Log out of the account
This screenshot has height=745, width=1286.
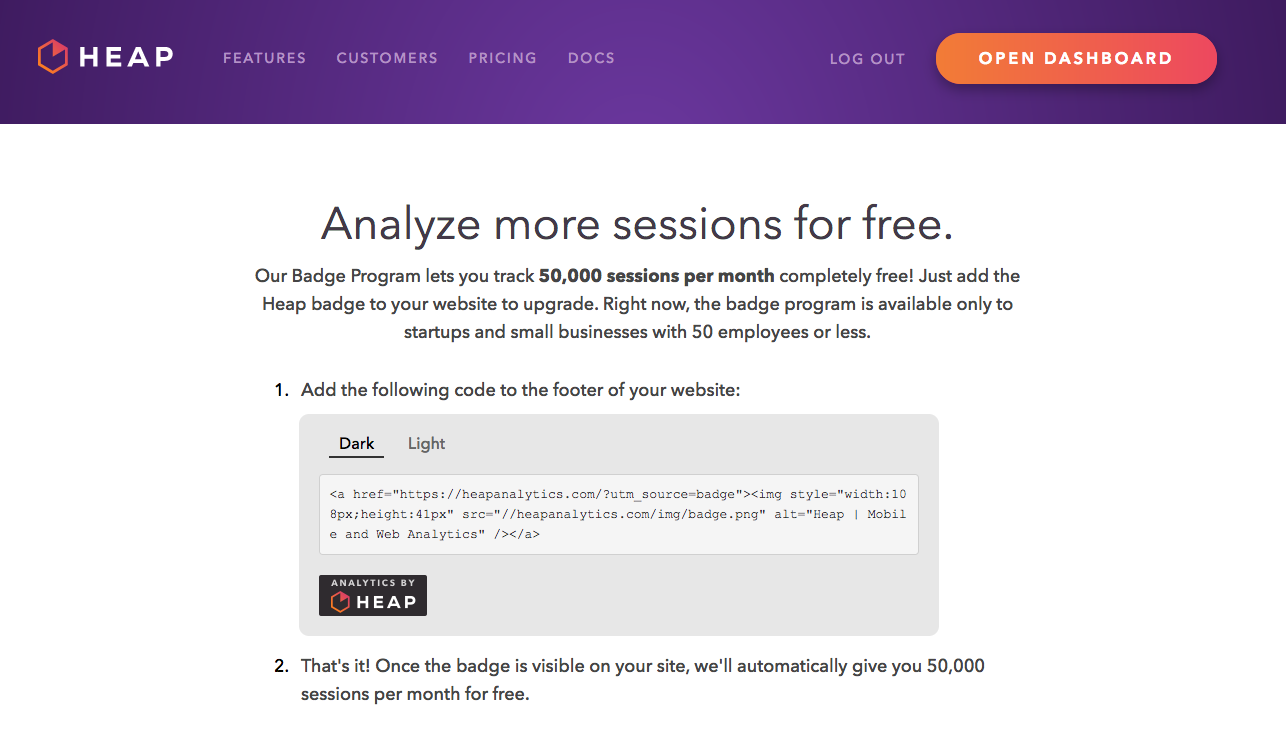867,59
